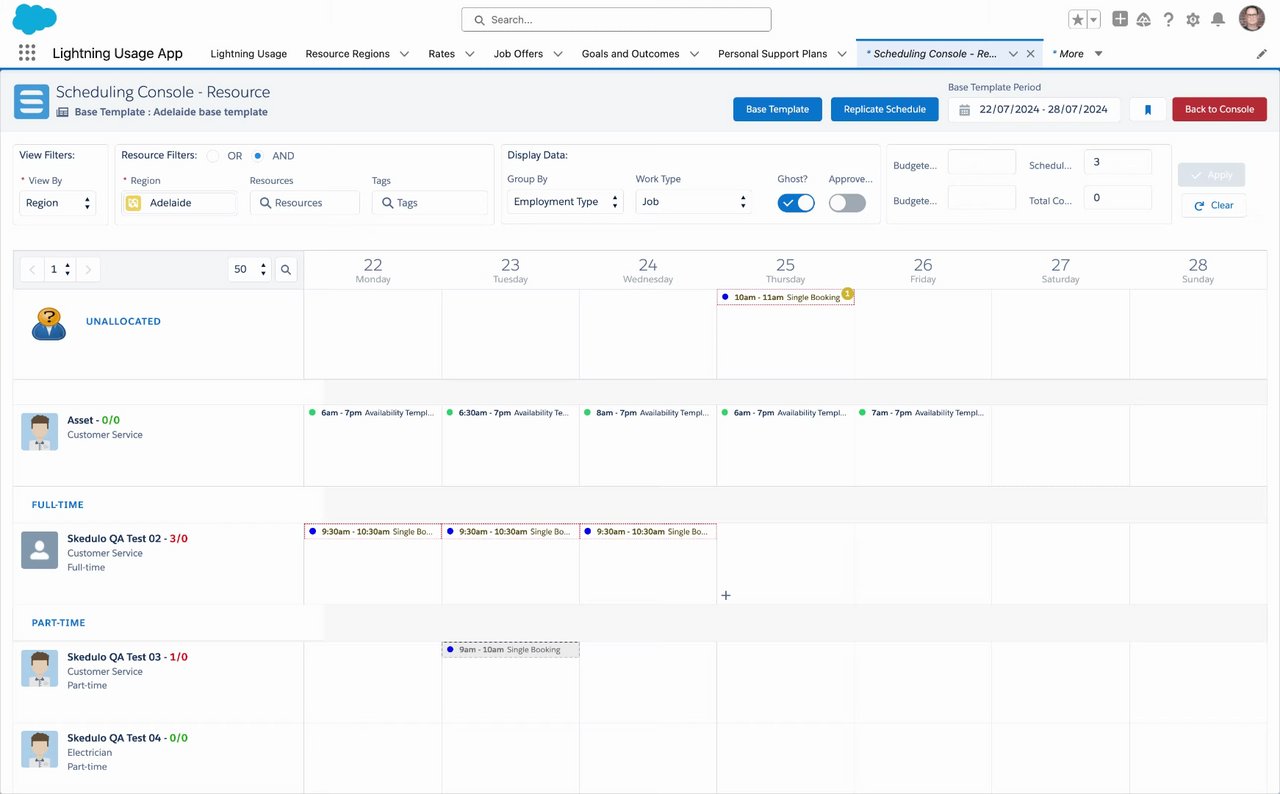Go to next page arrow
Viewport: 1280px width, 794px height.
pyautogui.click(x=88, y=269)
